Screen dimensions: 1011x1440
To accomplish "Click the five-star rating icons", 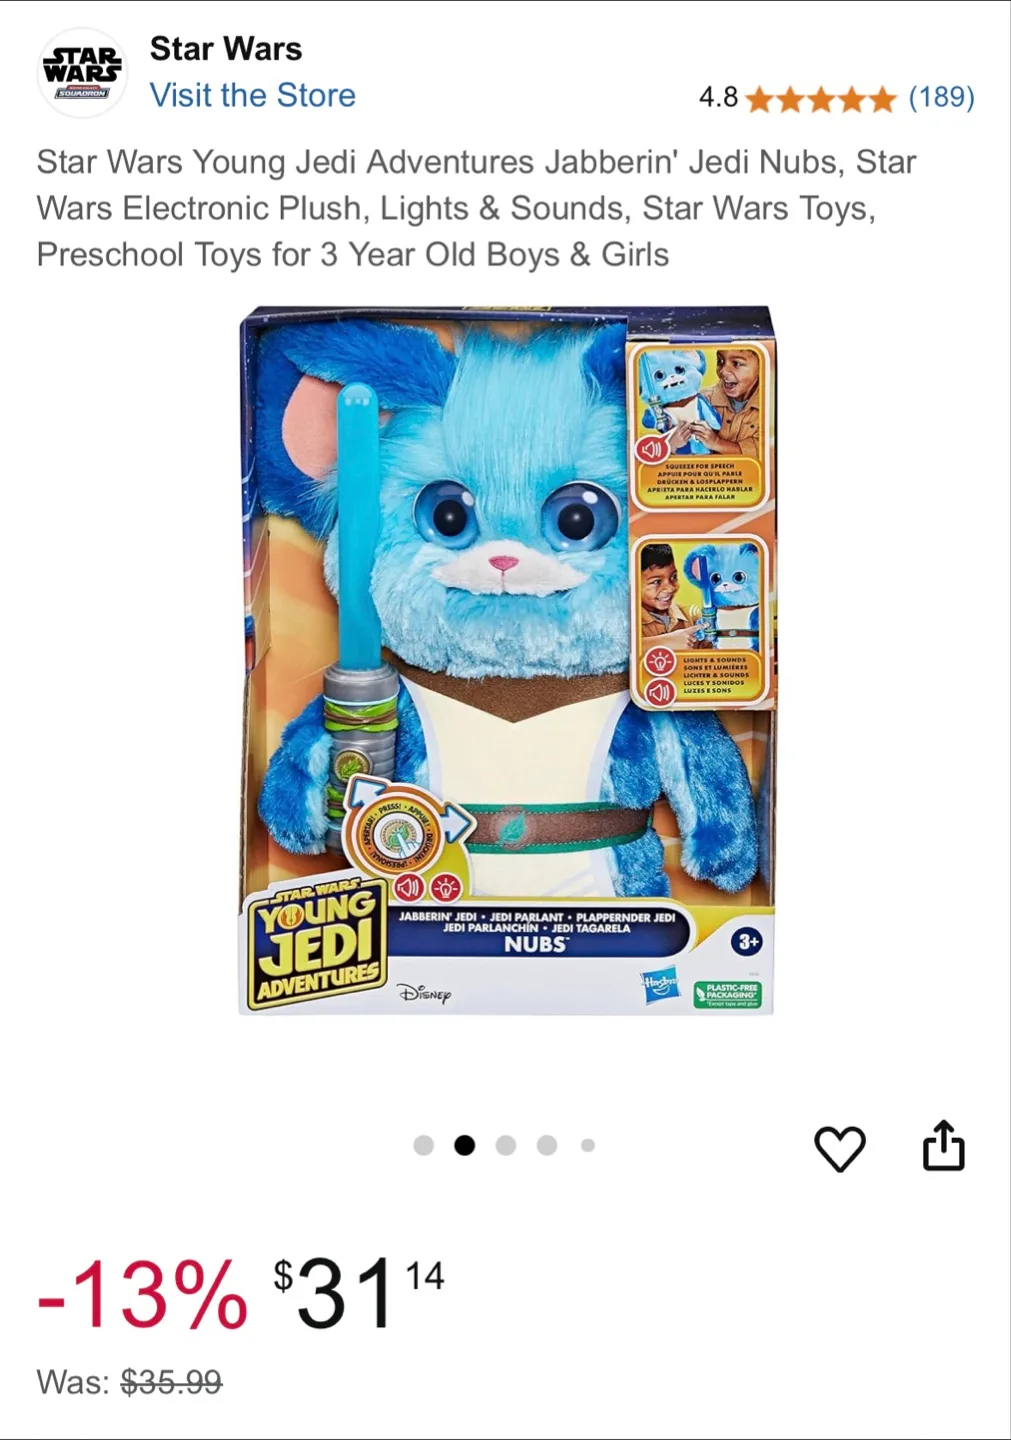I will [821, 99].
